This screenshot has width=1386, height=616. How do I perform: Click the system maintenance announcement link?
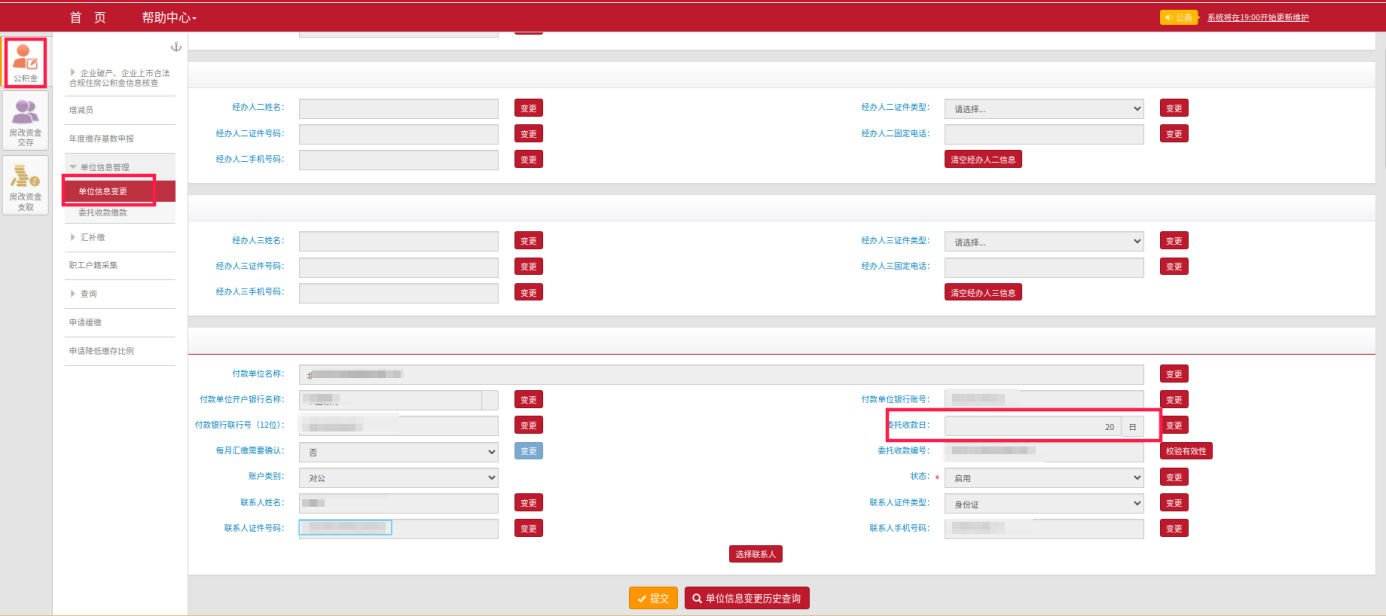1257,17
